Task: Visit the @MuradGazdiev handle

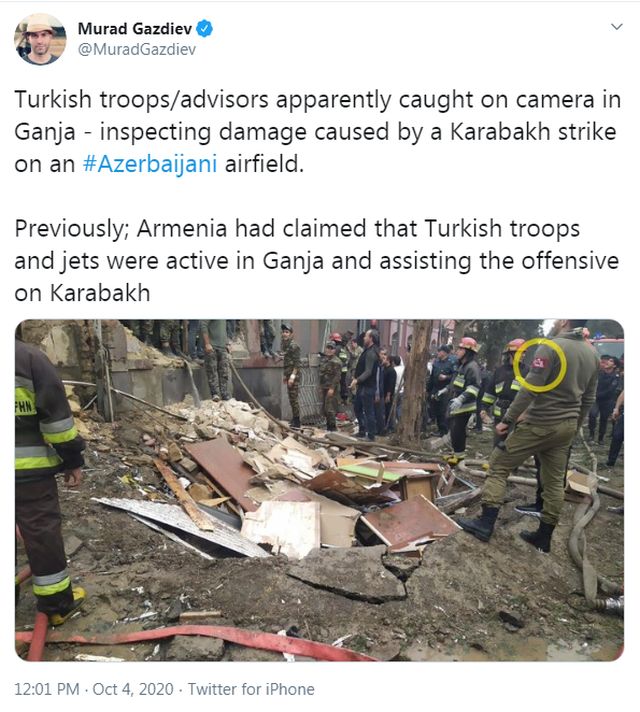Action: tap(137, 49)
